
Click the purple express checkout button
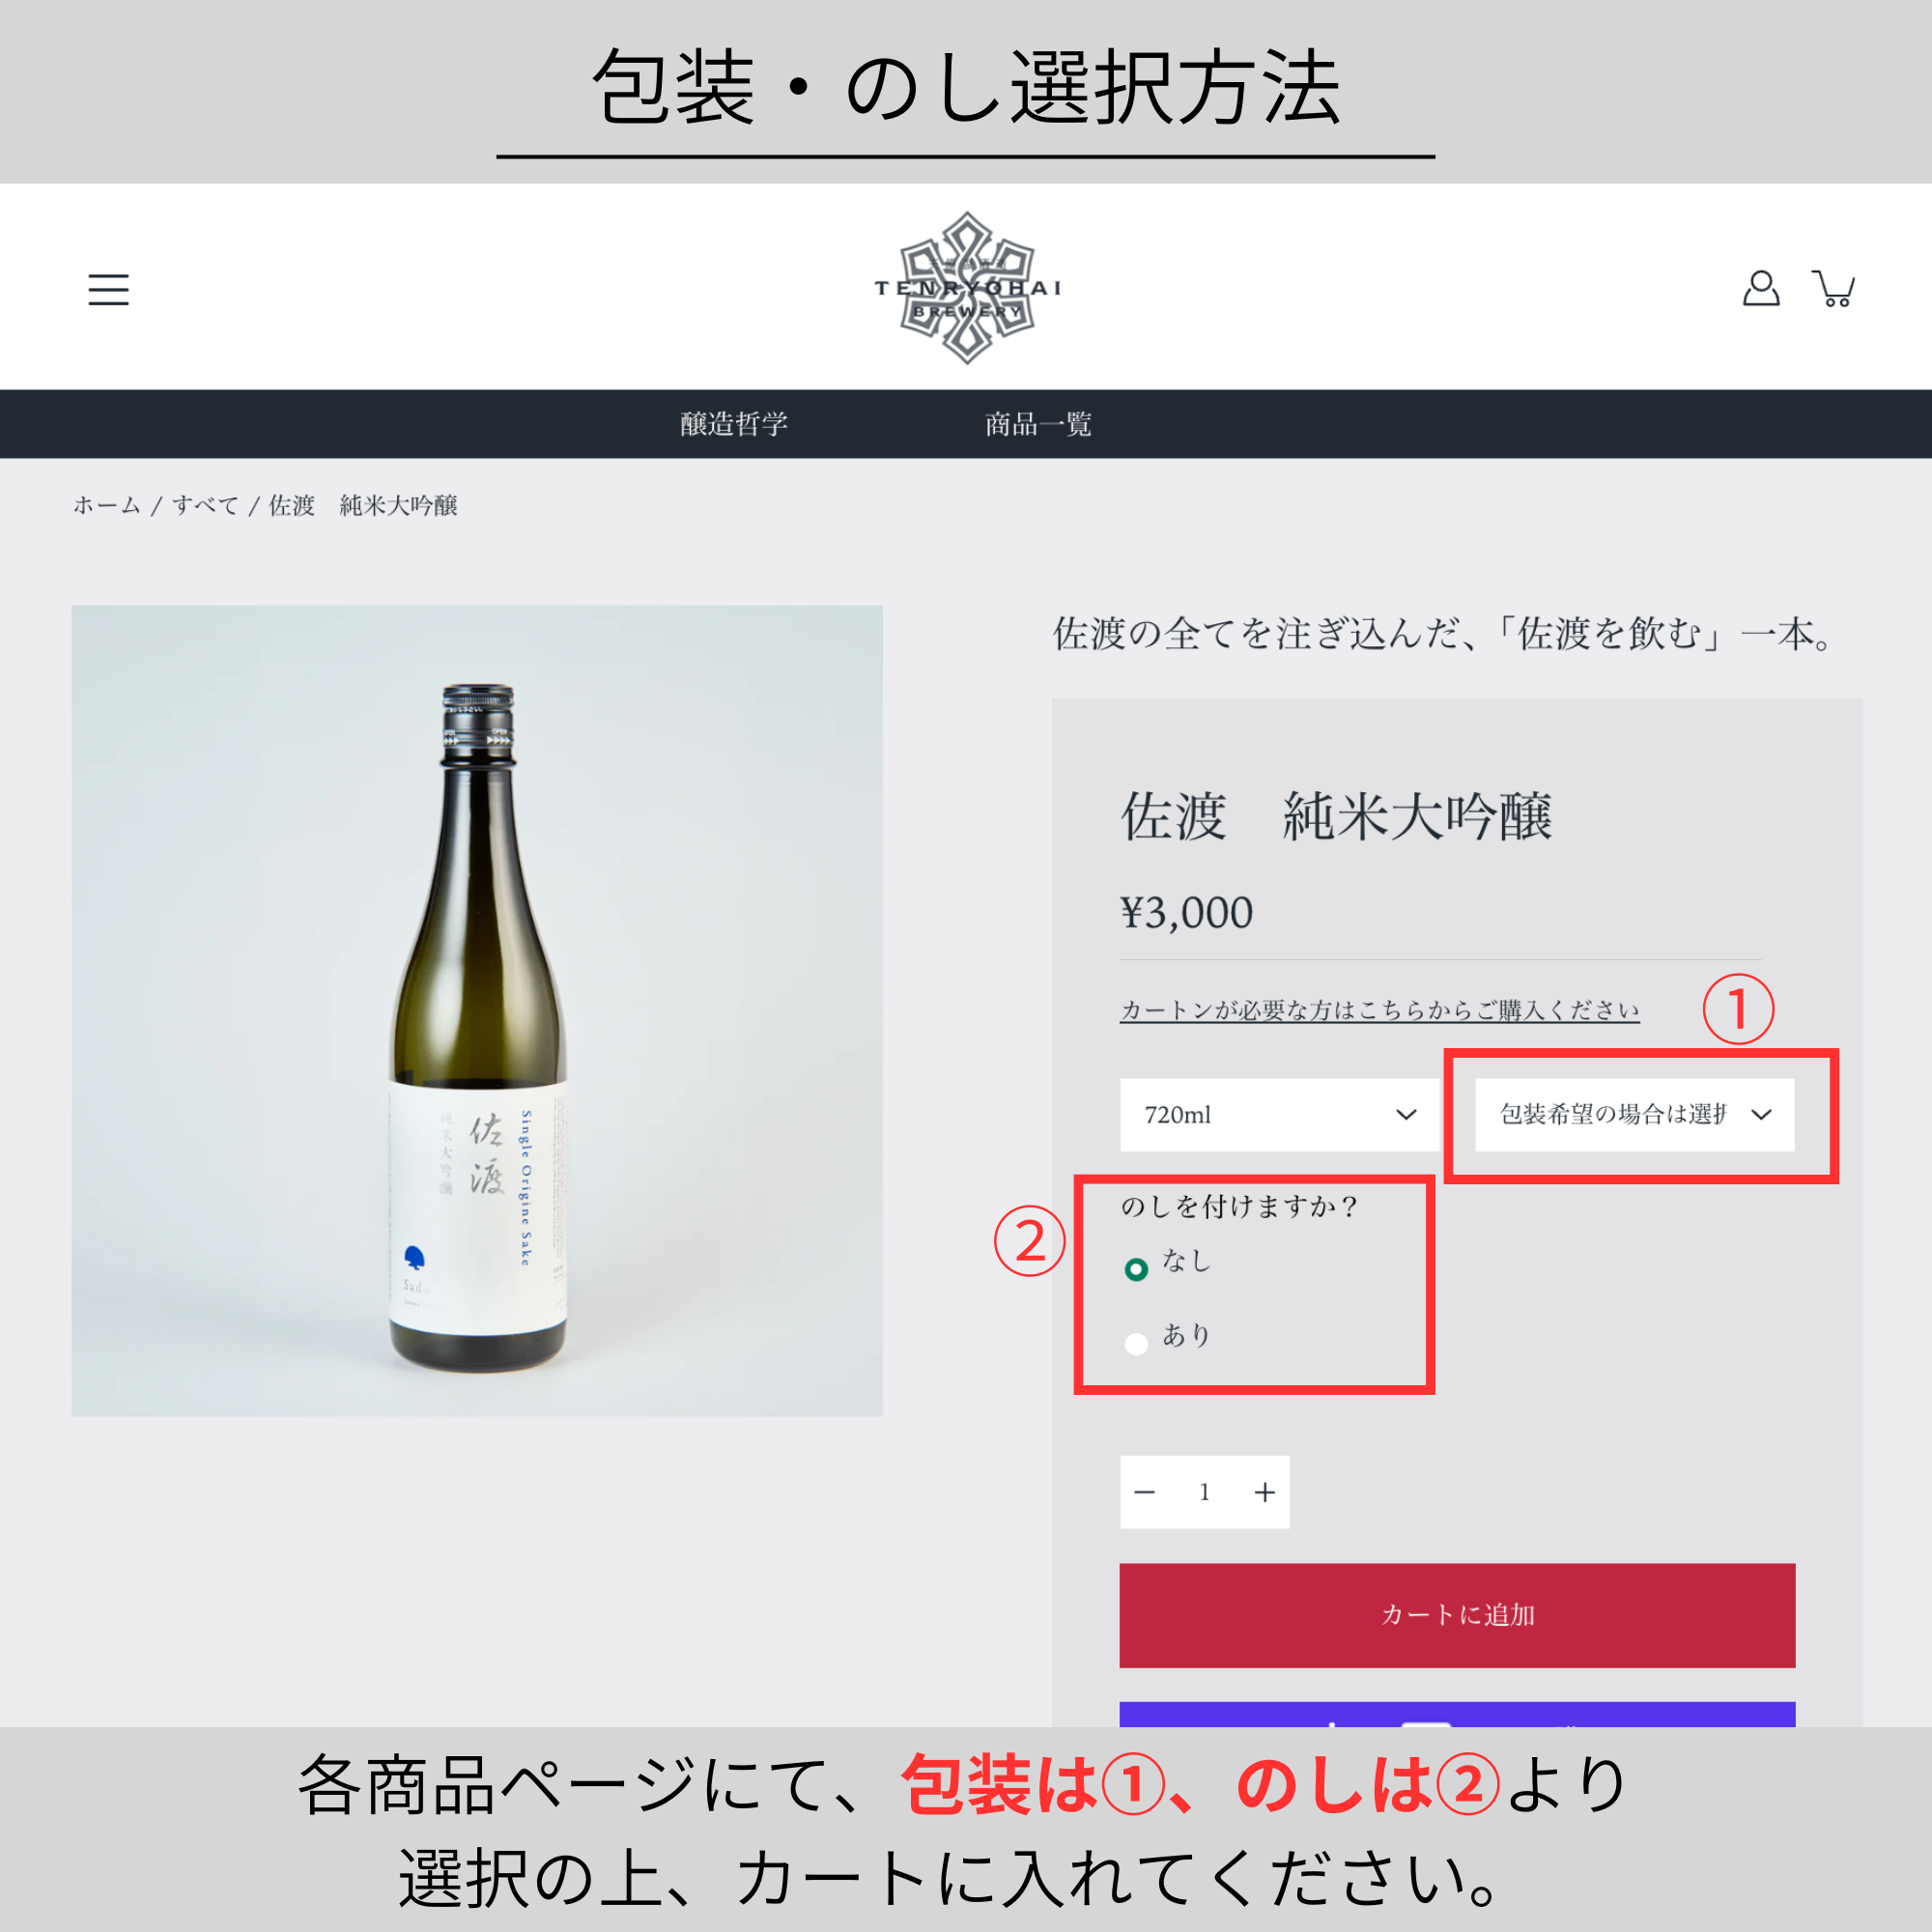coord(1457,1714)
